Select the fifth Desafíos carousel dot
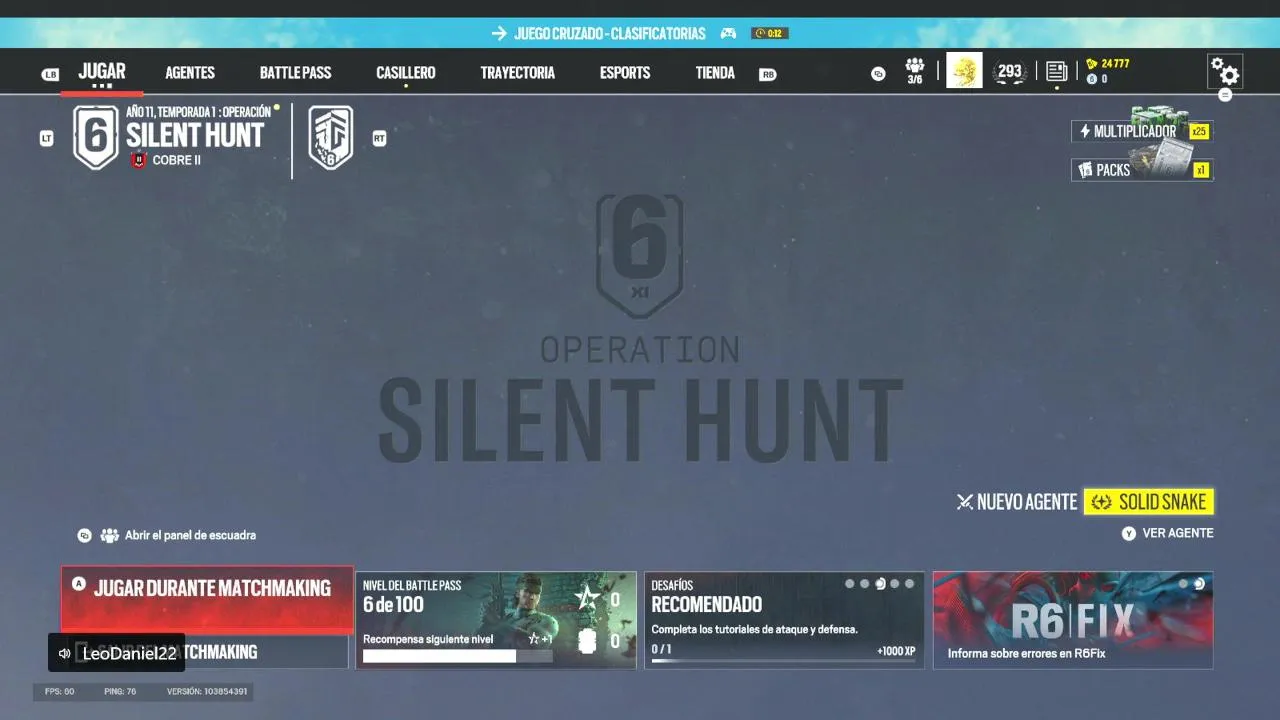Viewport: 1280px width, 720px height. 909,584
